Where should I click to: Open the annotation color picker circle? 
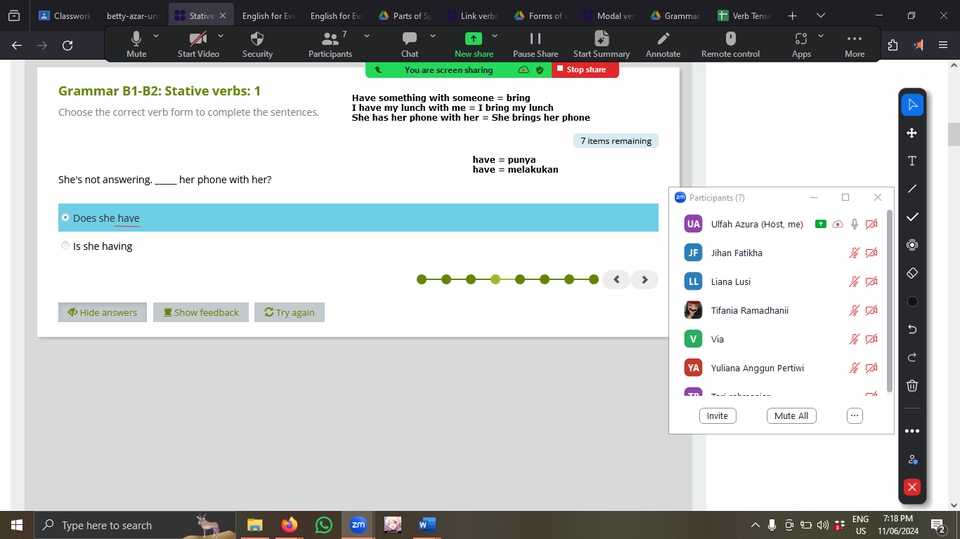pos(912,301)
